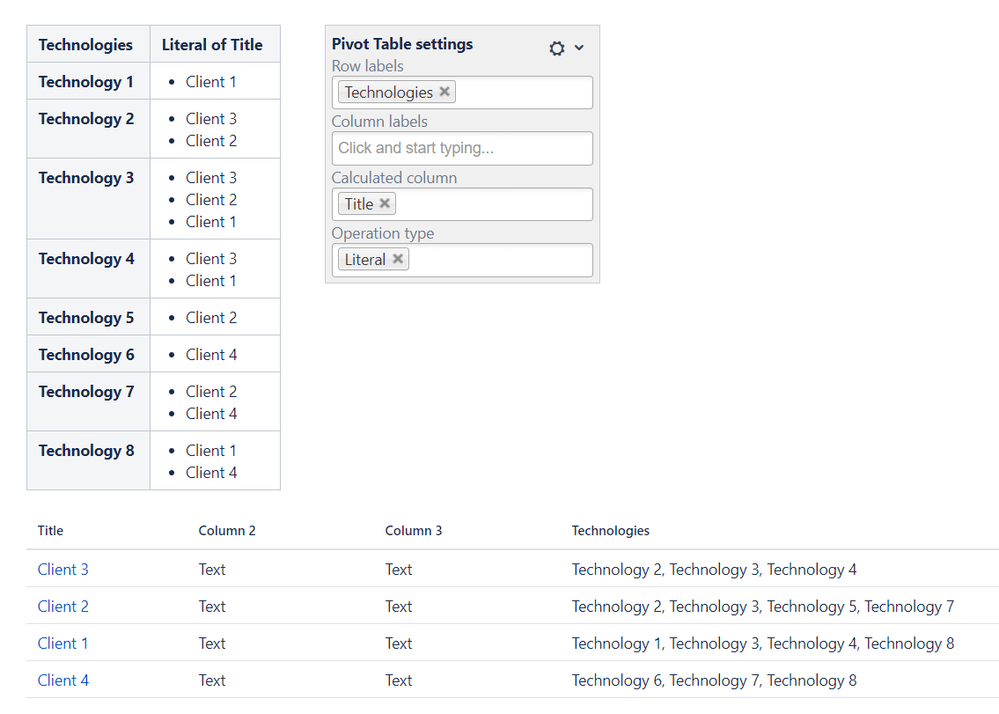Remove the Technologies tag from Row labels
This screenshot has width=999, height=714.
pos(445,92)
